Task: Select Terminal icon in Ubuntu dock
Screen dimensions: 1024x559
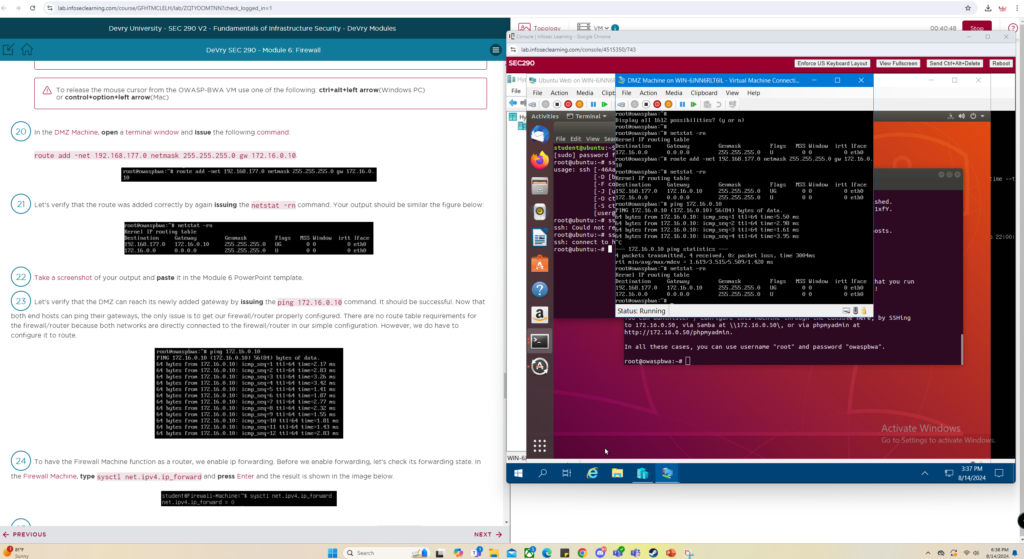Action: 539,340
